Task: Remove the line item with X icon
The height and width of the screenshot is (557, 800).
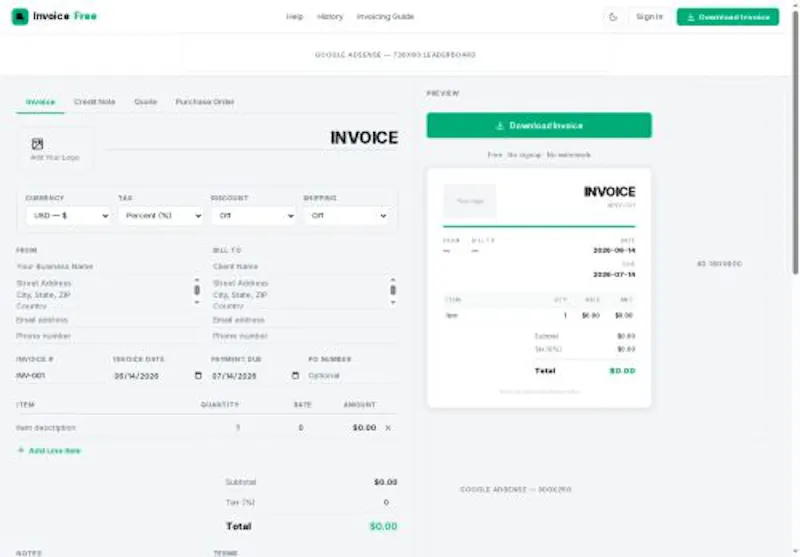Action: pos(388,428)
